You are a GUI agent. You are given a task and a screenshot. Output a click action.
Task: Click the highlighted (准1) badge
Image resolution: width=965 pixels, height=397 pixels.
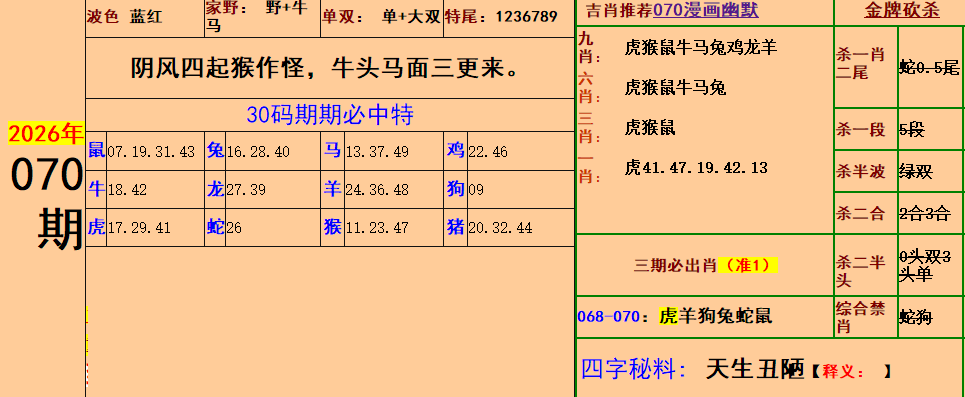click(x=747, y=265)
